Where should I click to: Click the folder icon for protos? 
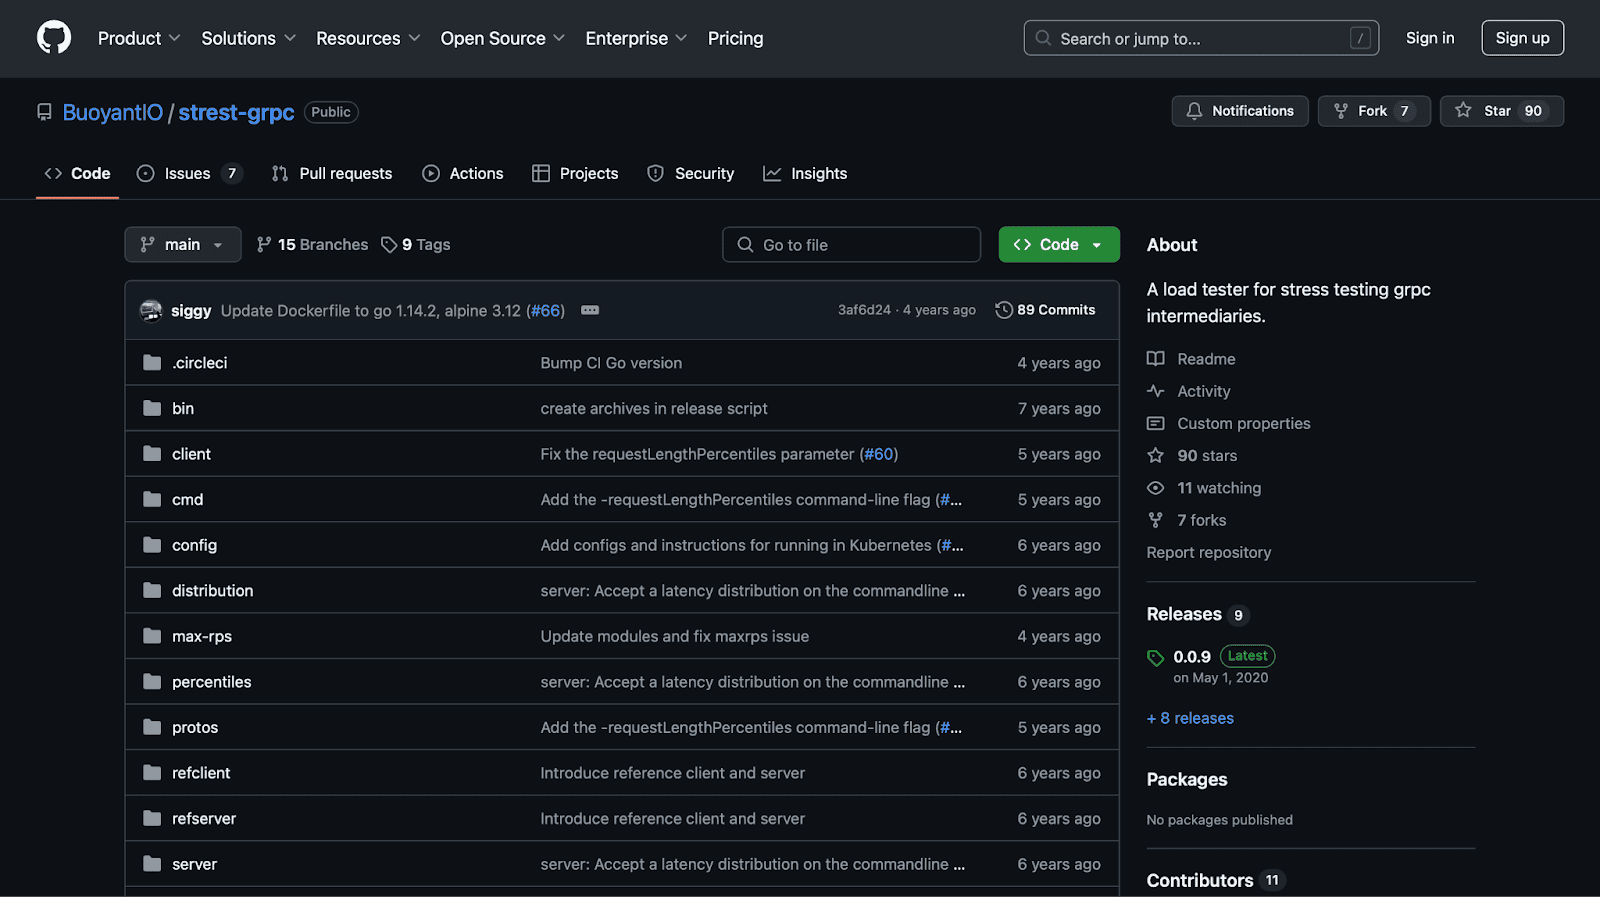pyautogui.click(x=152, y=727)
